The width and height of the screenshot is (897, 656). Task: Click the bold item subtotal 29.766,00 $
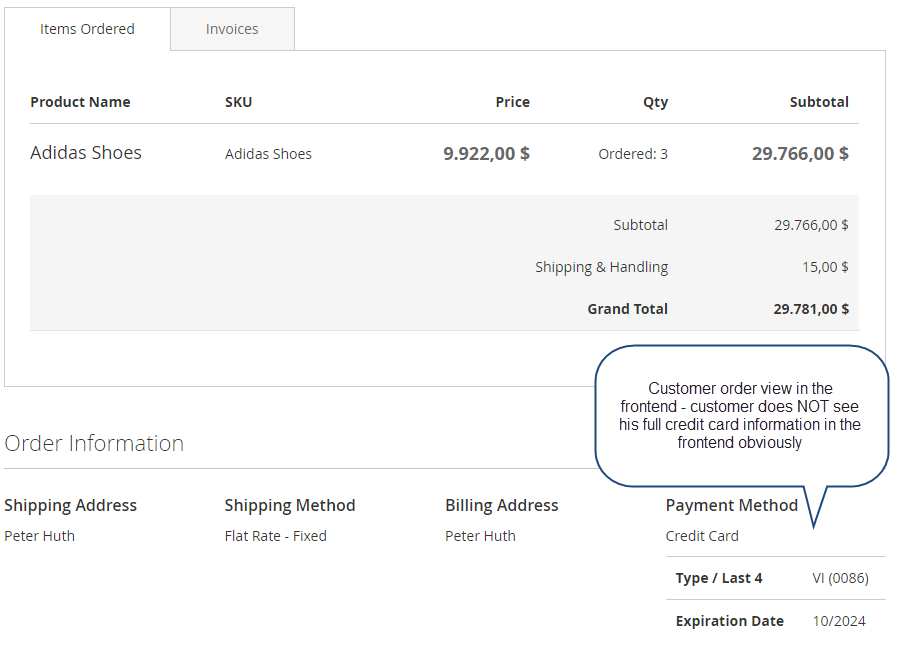pyautogui.click(x=800, y=153)
